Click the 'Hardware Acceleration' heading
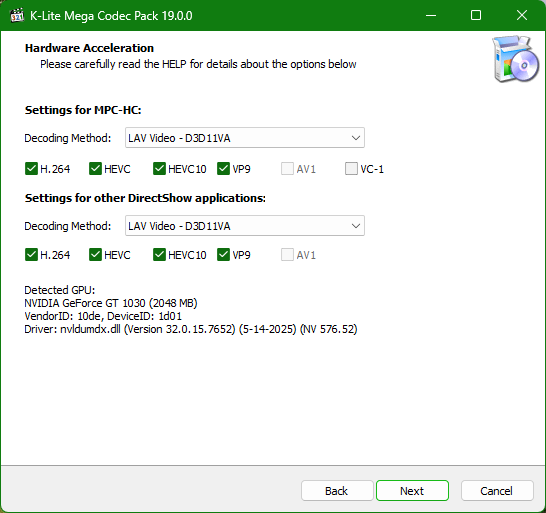This screenshot has height=513, width=546. click(x=89, y=48)
